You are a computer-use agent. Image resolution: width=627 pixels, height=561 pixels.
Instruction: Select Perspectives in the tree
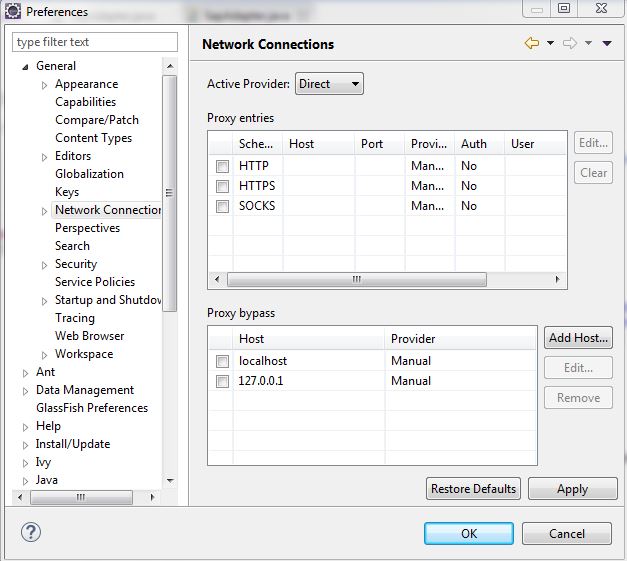(87, 228)
